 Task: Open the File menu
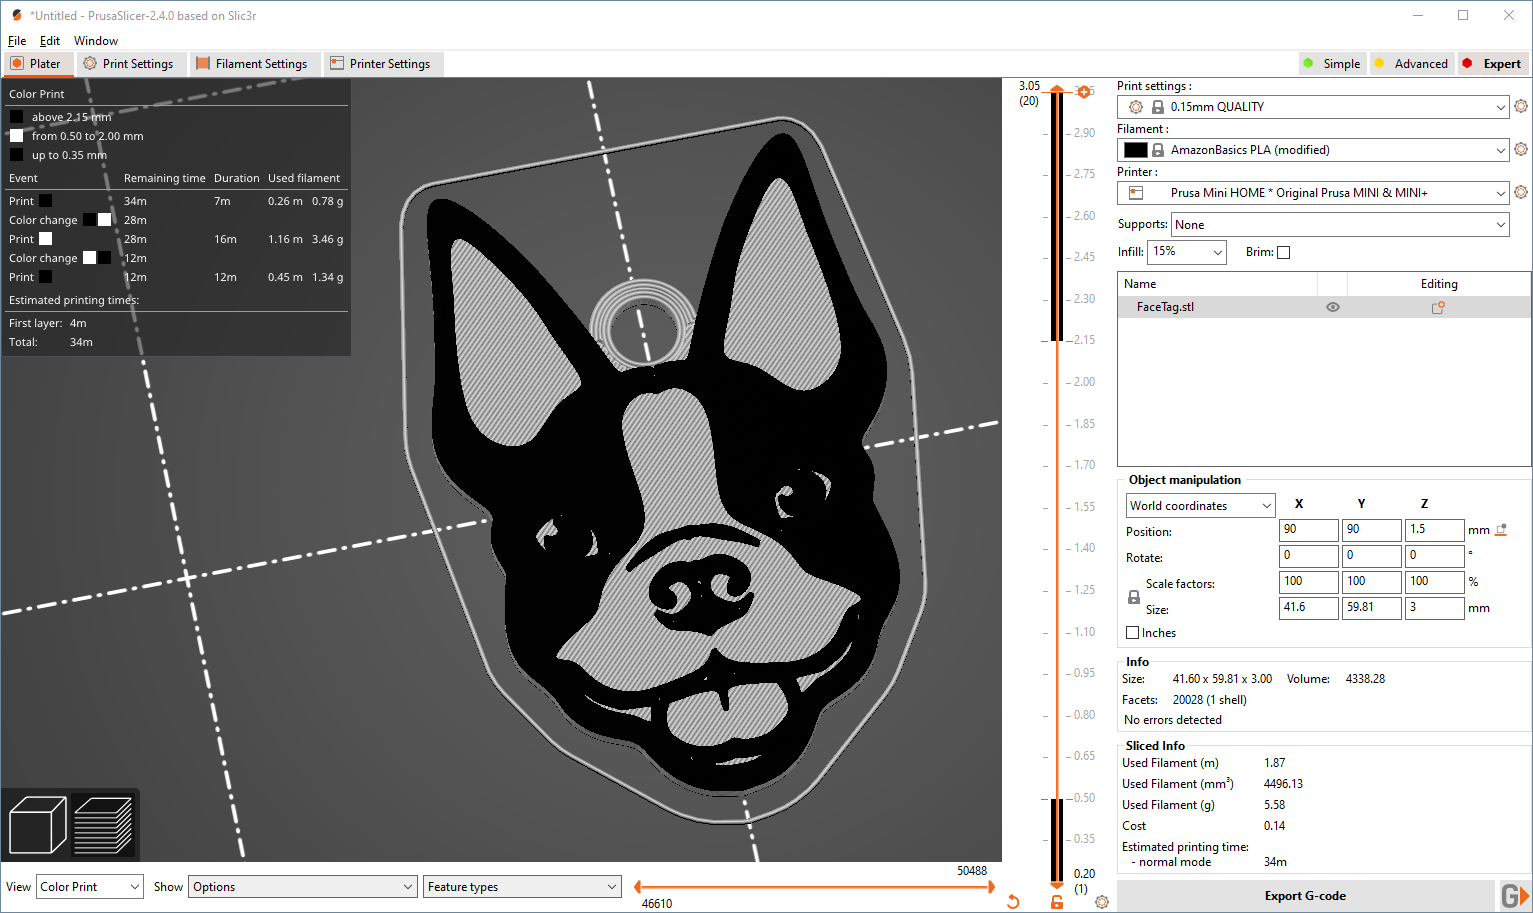point(17,41)
